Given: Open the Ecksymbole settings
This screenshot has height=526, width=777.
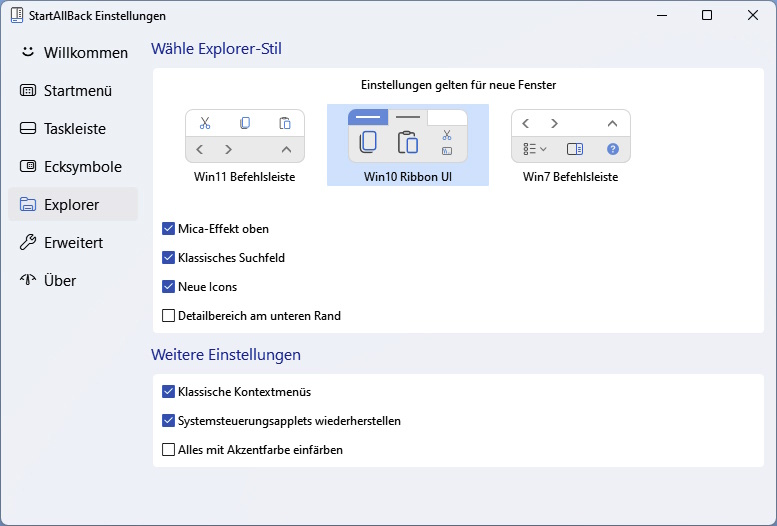Looking at the screenshot, I should (x=73, y=167).
